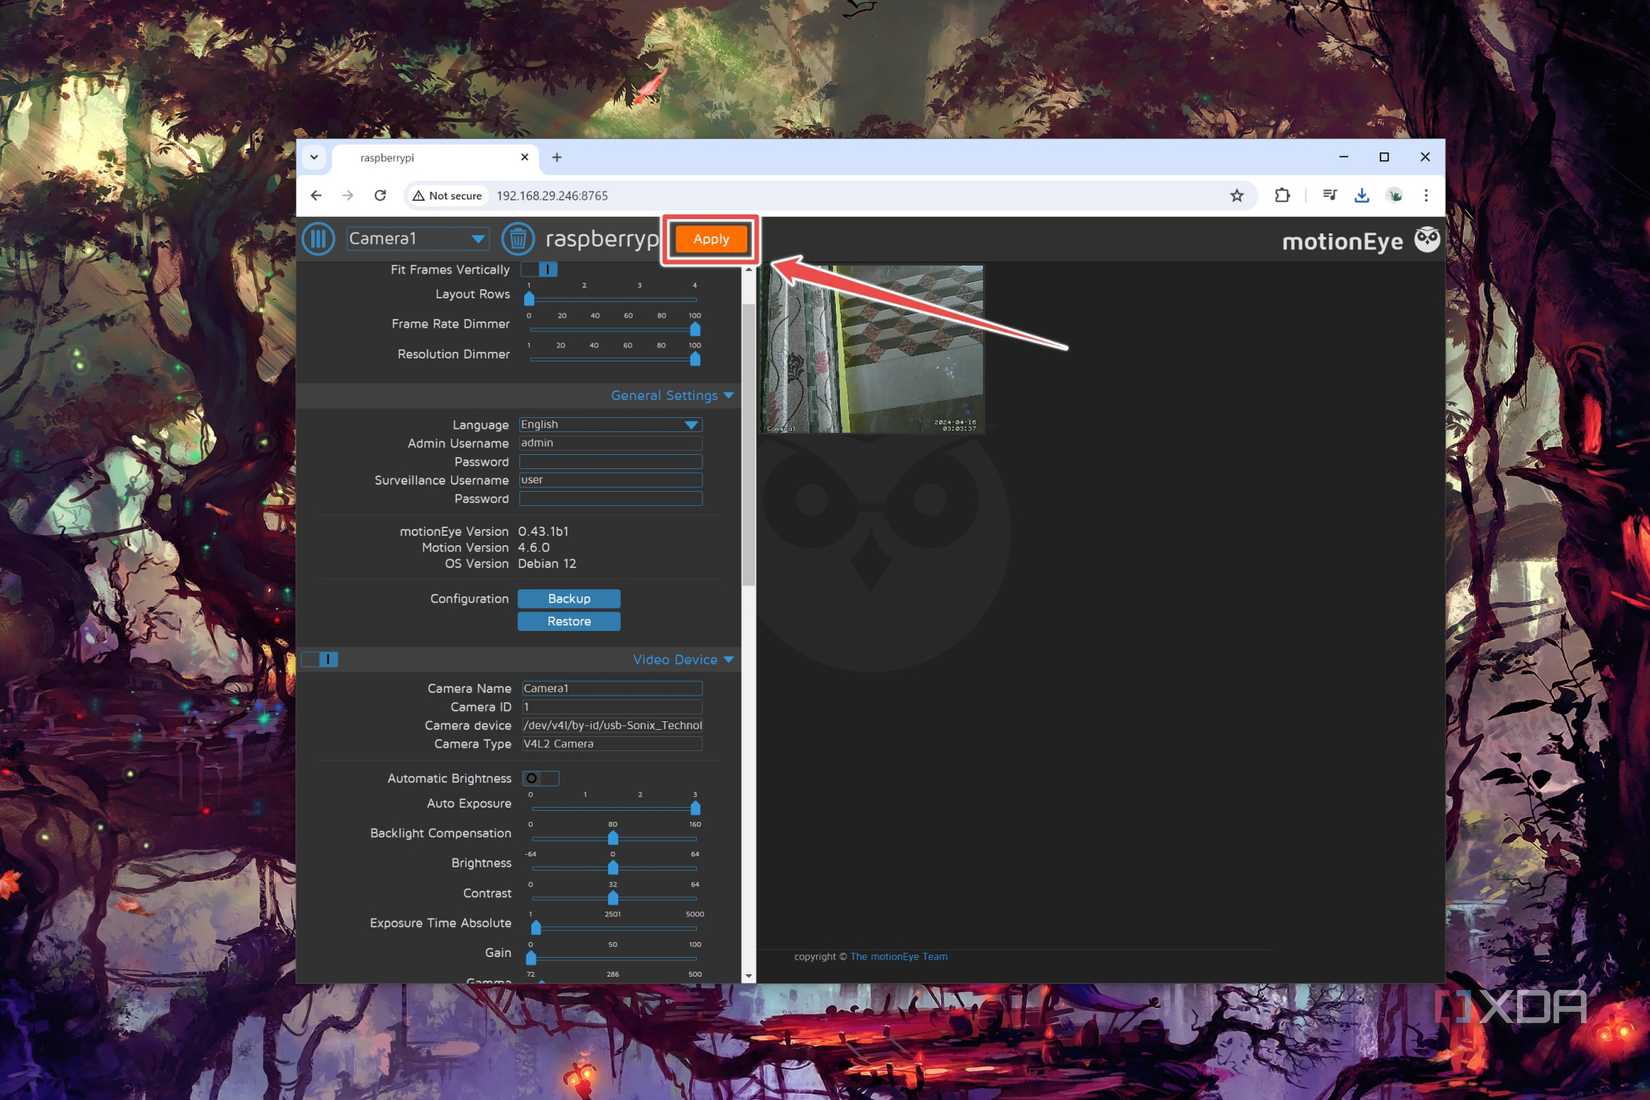Open the Chrome three-dot menu

coord(1426,196)
